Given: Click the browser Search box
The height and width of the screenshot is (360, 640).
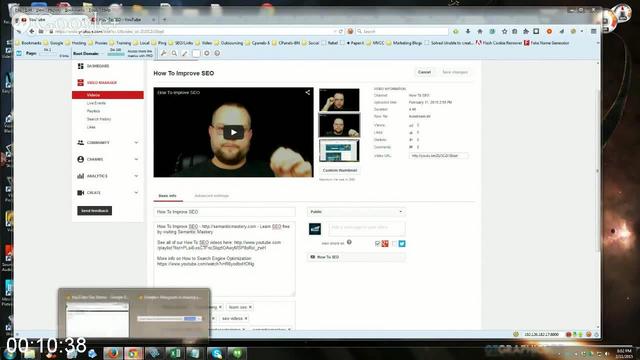Looking at the screenshot, I should [402, 31].
